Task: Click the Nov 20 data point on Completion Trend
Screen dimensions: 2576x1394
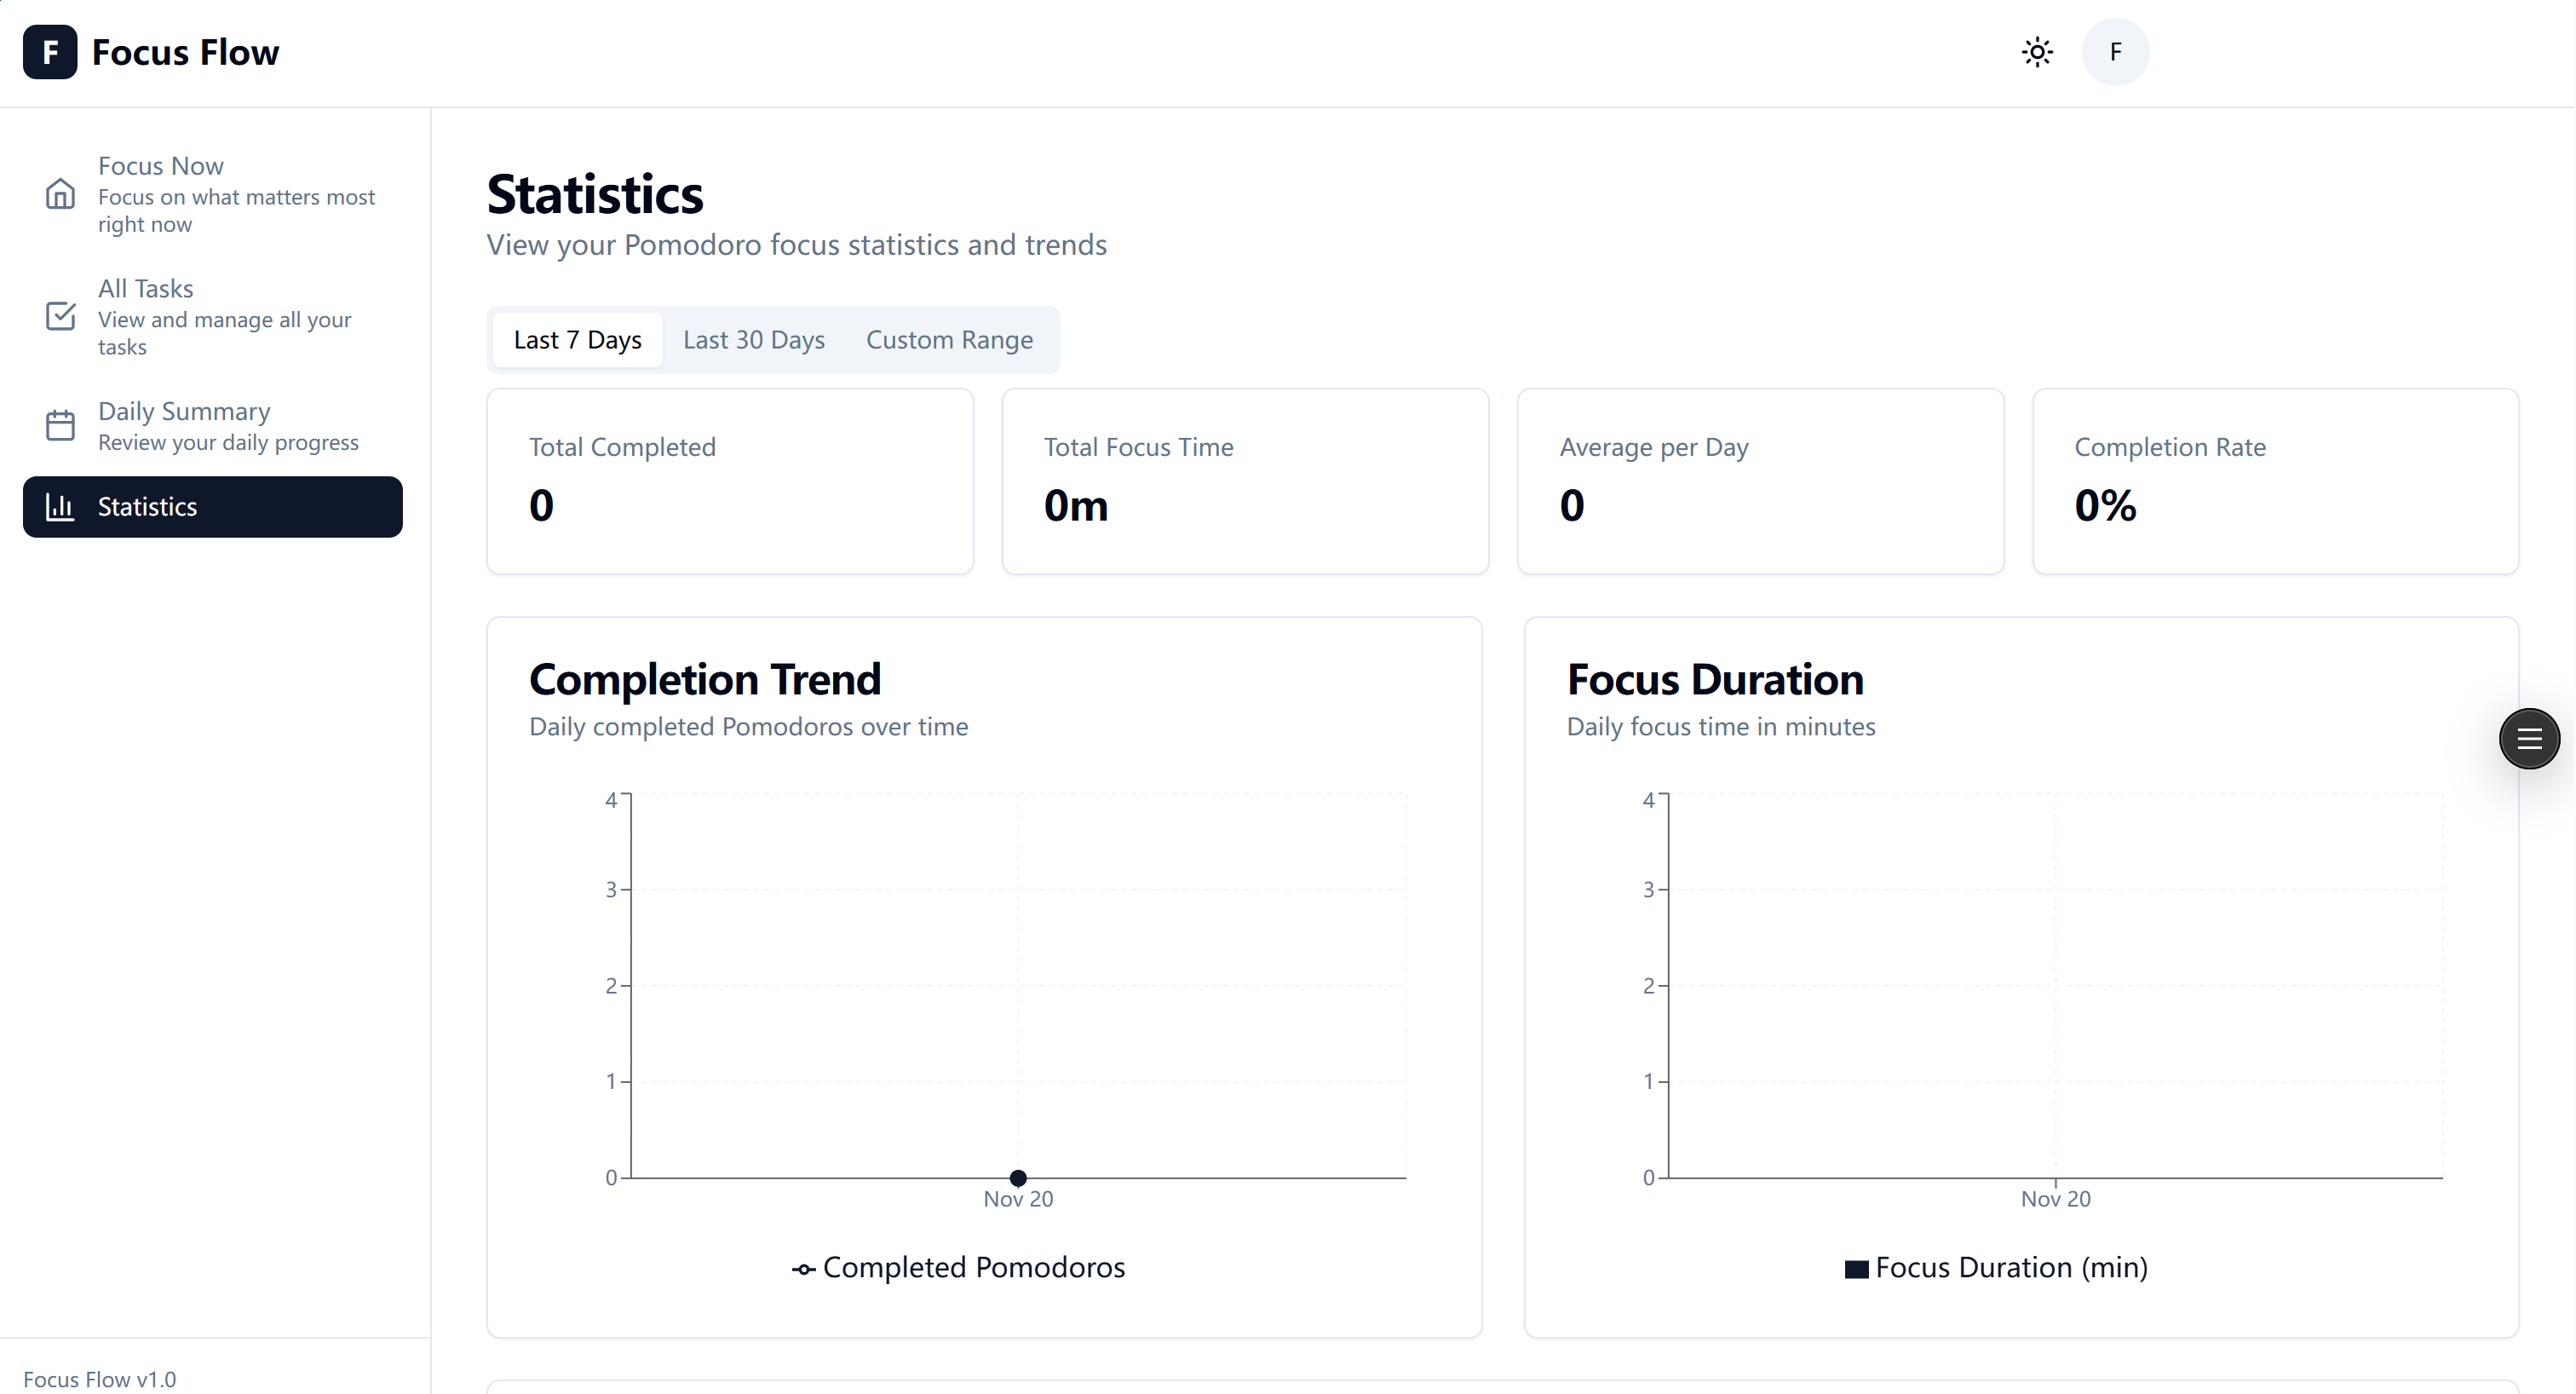Action: pyautogui.click(x=1018, y=1178)
